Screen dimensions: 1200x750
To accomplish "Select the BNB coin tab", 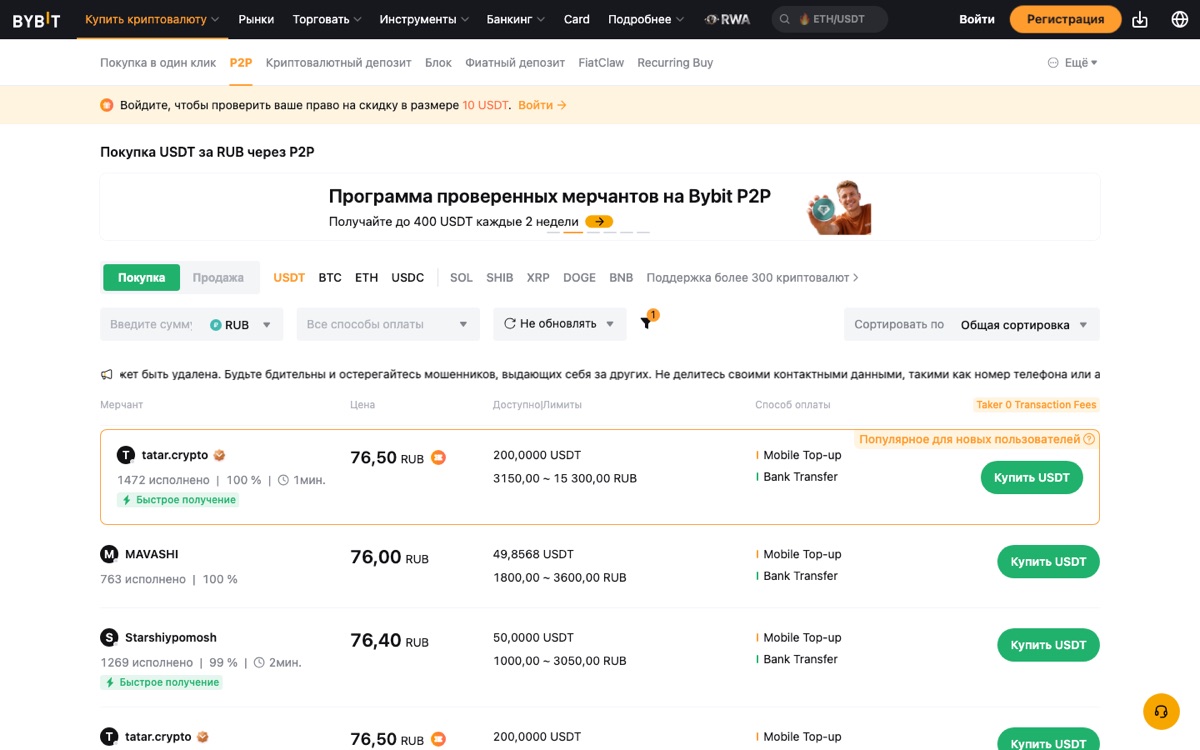I will pos(621,278).
